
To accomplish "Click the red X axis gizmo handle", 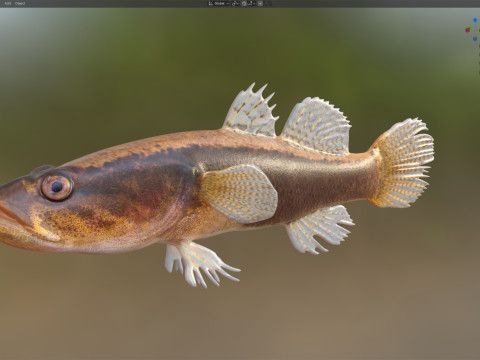I will pyautogui.click(x=468, y=30).
